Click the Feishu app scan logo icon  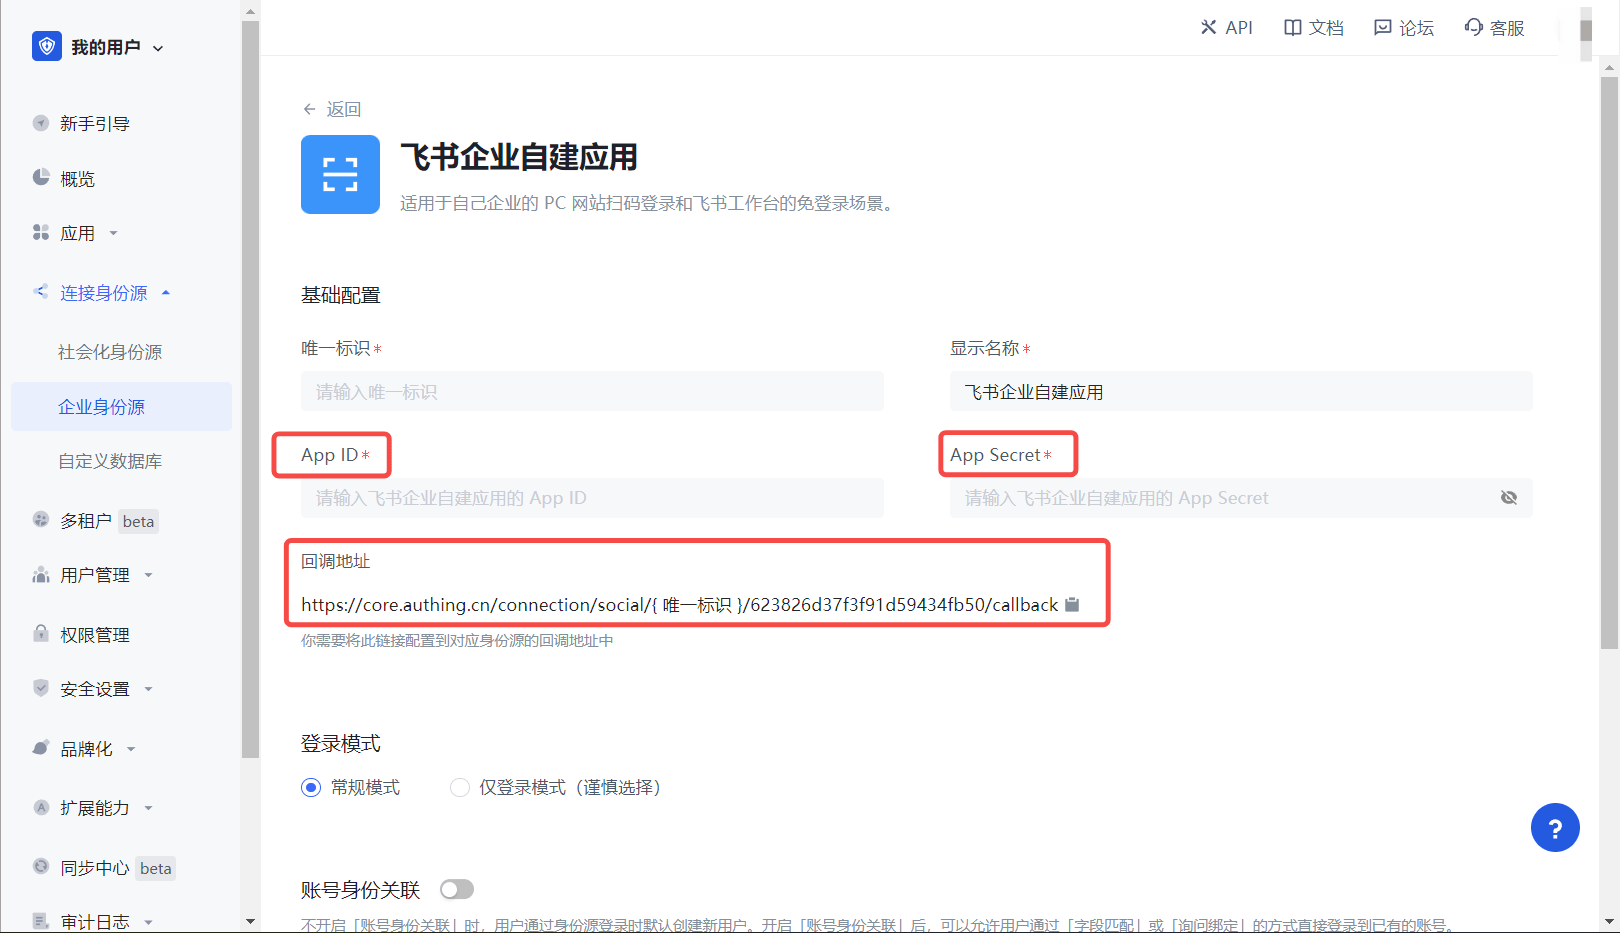[340, 175]
